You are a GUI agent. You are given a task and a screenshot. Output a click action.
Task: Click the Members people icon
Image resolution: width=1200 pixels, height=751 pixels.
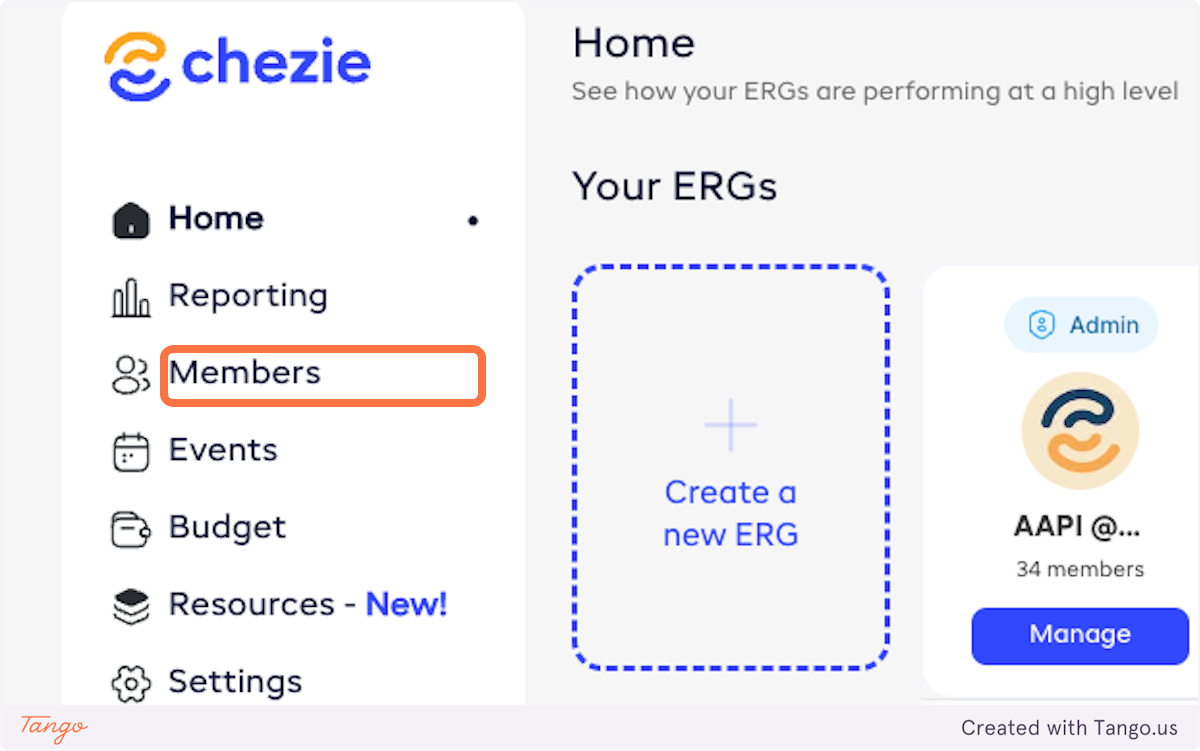pos(131,375)
